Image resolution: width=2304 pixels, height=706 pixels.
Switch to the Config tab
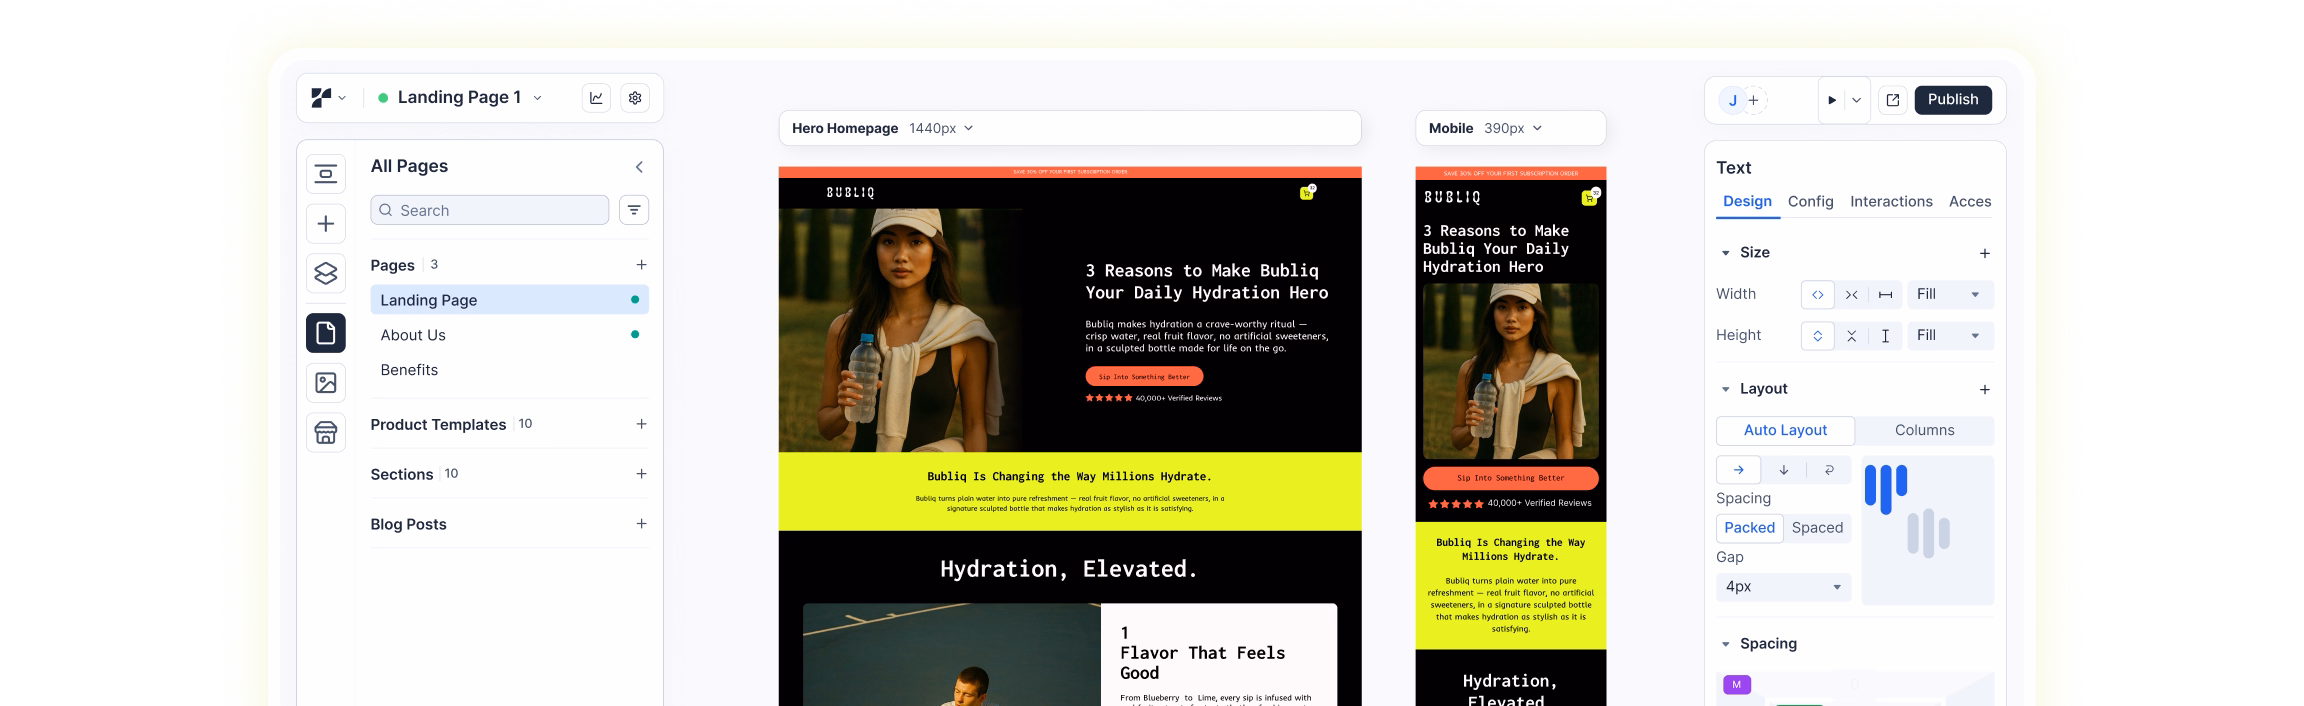tap(1810, 202)
